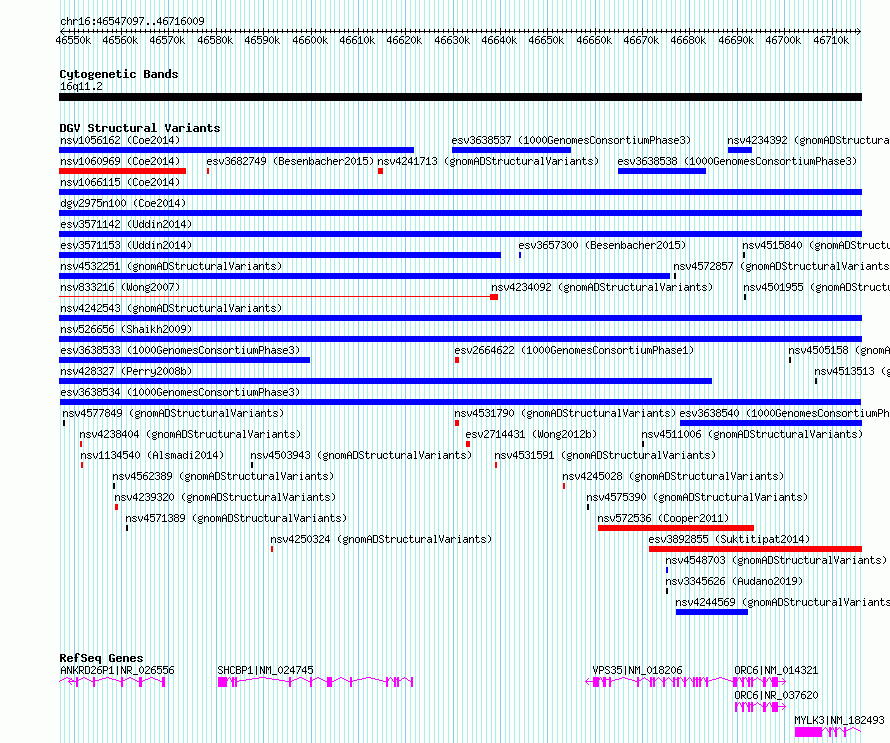Screen dimensions: 890x743
Task: Click the esv3657300 (Besenbacher2015) label
Action: (602, 245)
